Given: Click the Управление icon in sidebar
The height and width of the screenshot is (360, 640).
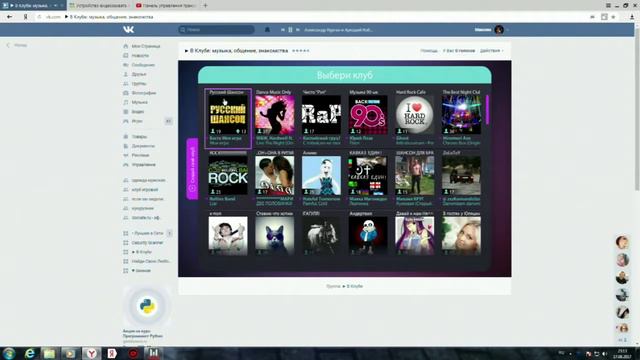Looking at the screenshot, I should click(x=126, y=164).
